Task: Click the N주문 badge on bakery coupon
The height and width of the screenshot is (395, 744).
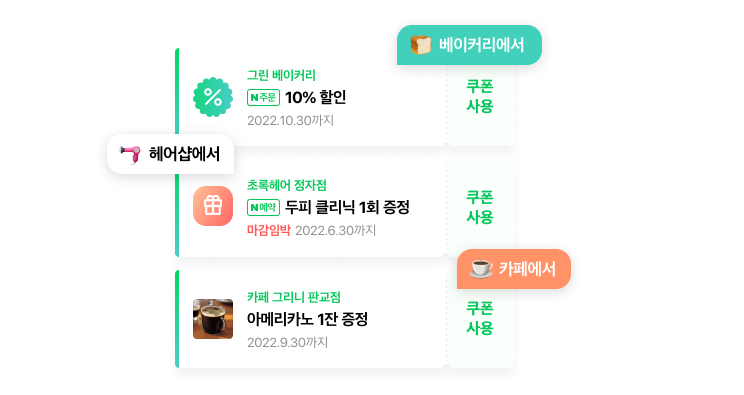Action: pos(263,97)
